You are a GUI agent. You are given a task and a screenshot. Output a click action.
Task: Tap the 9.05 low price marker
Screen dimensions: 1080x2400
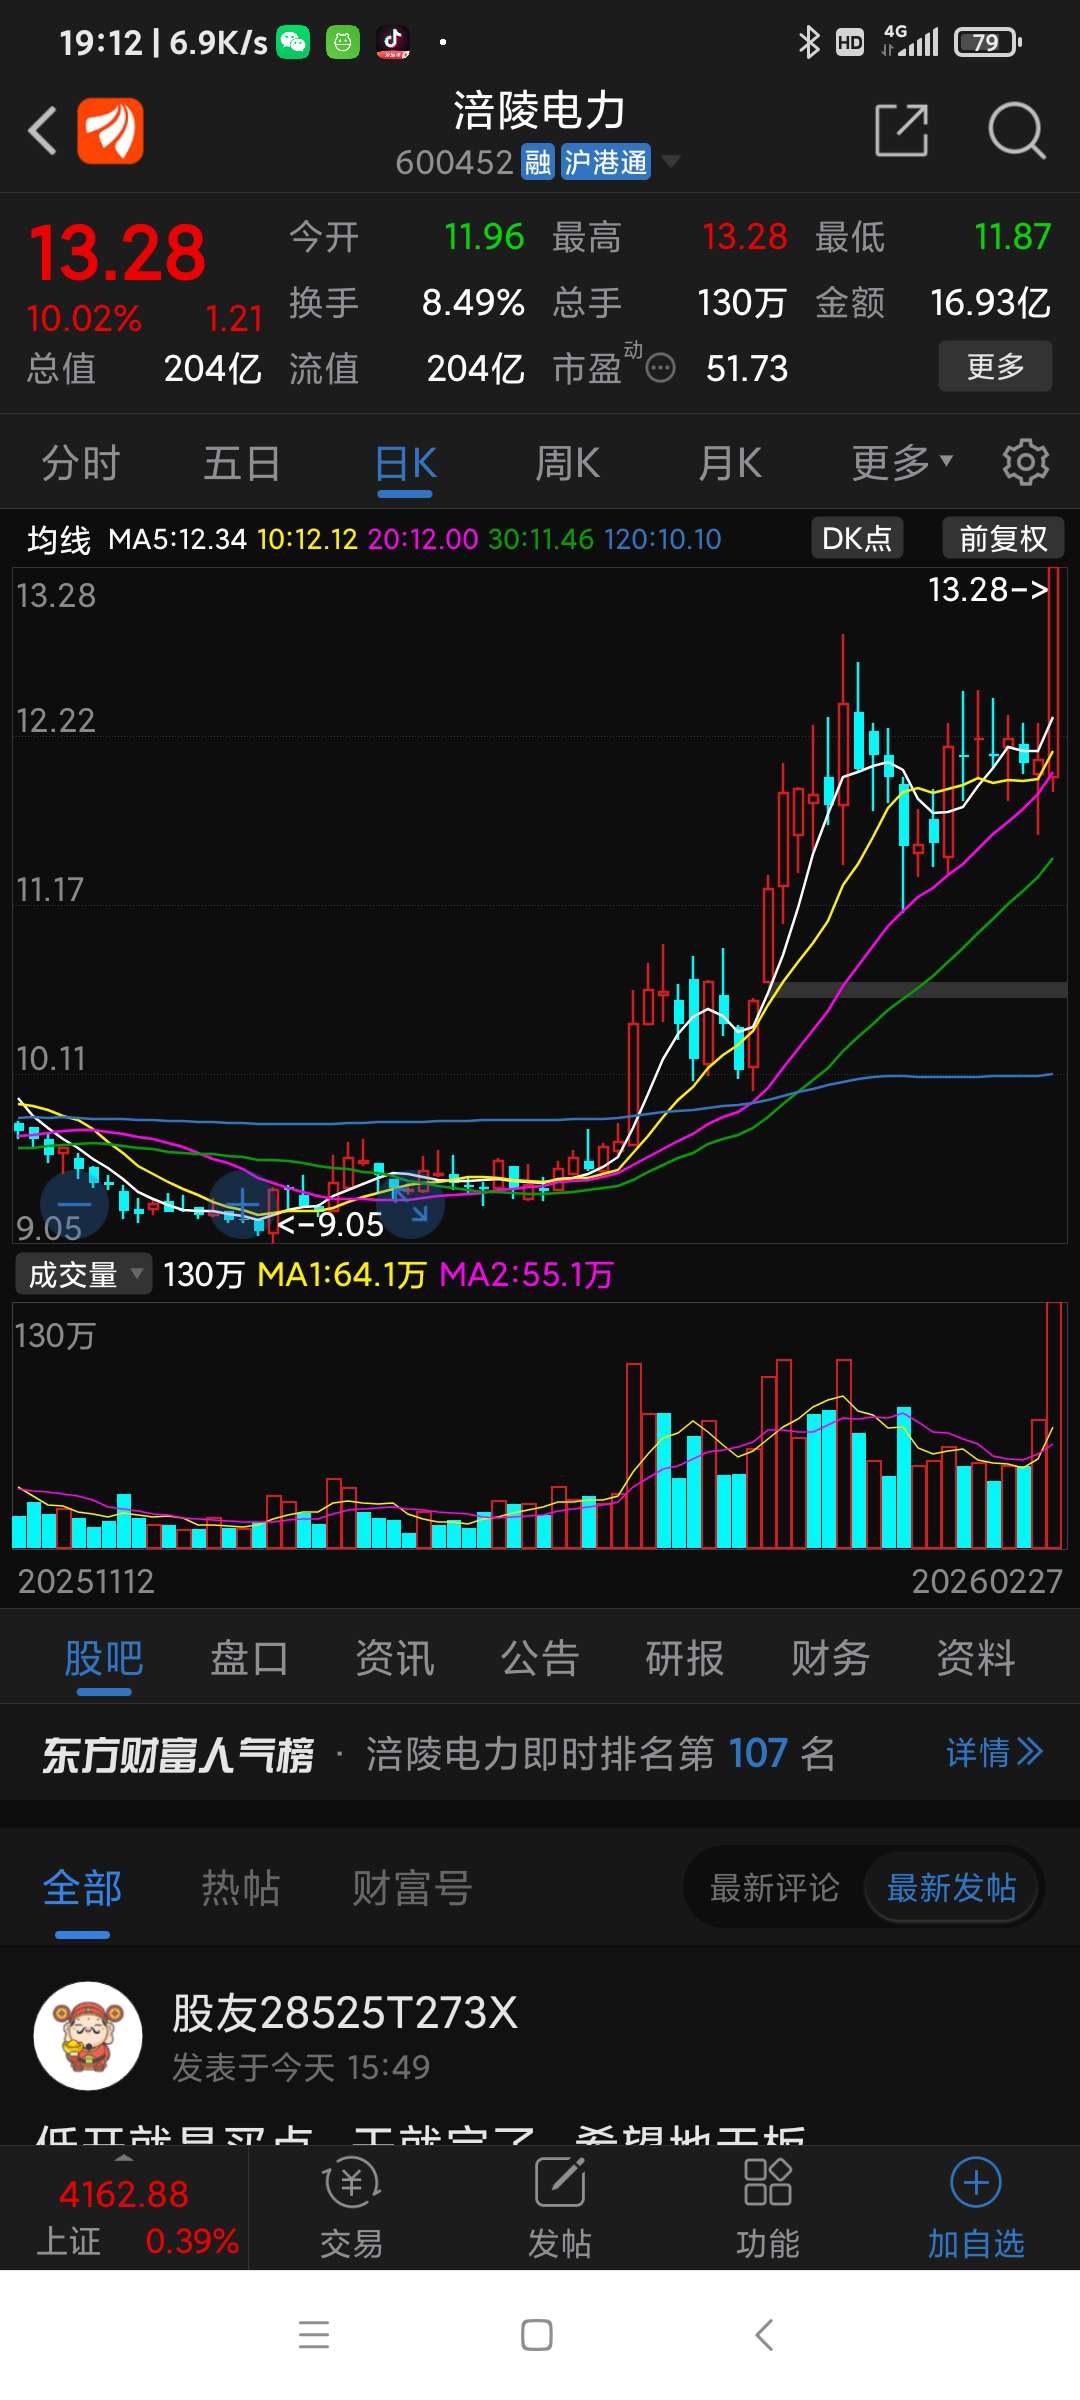click(330, 1224)
